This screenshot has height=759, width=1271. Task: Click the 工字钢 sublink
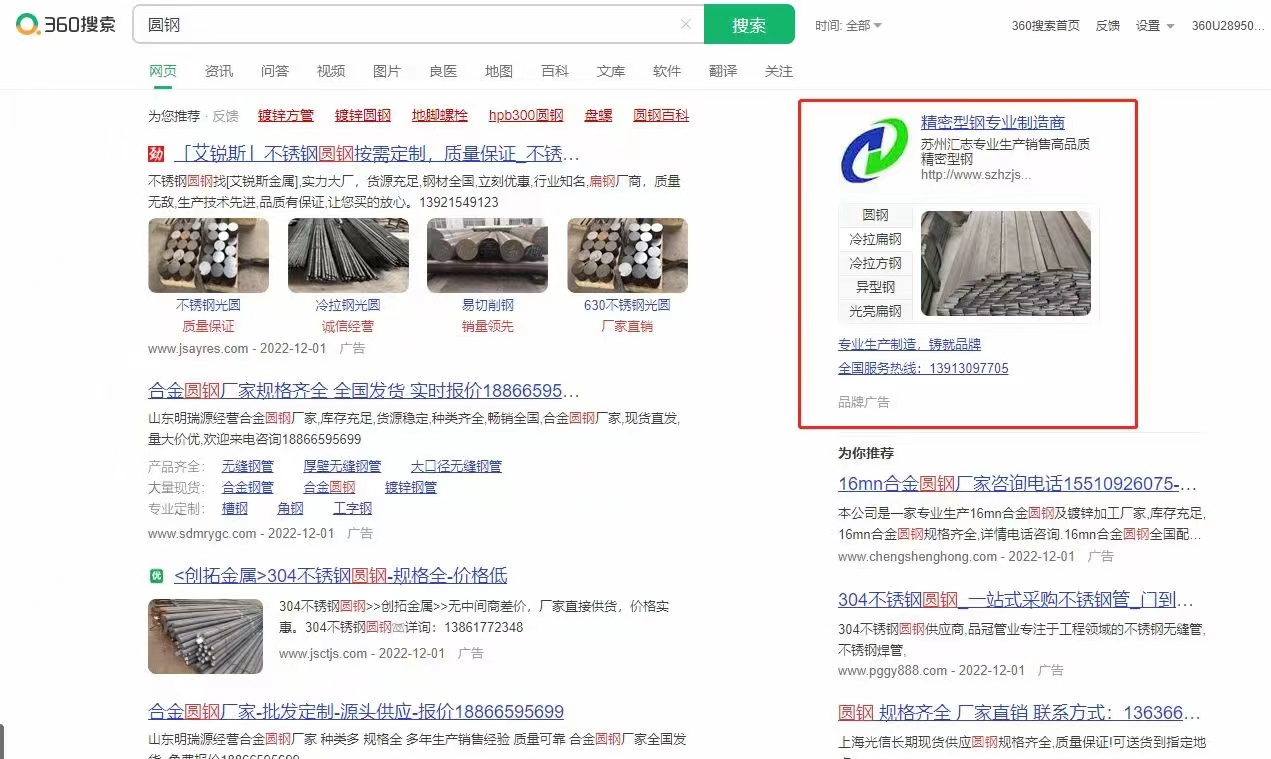pos(353,508)
